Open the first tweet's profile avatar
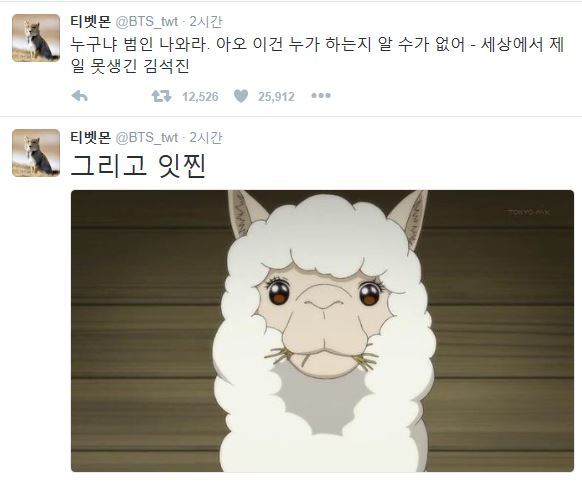The height and width of the screenshot is (485, 582). pyautogui.click(x=36, y=38)
